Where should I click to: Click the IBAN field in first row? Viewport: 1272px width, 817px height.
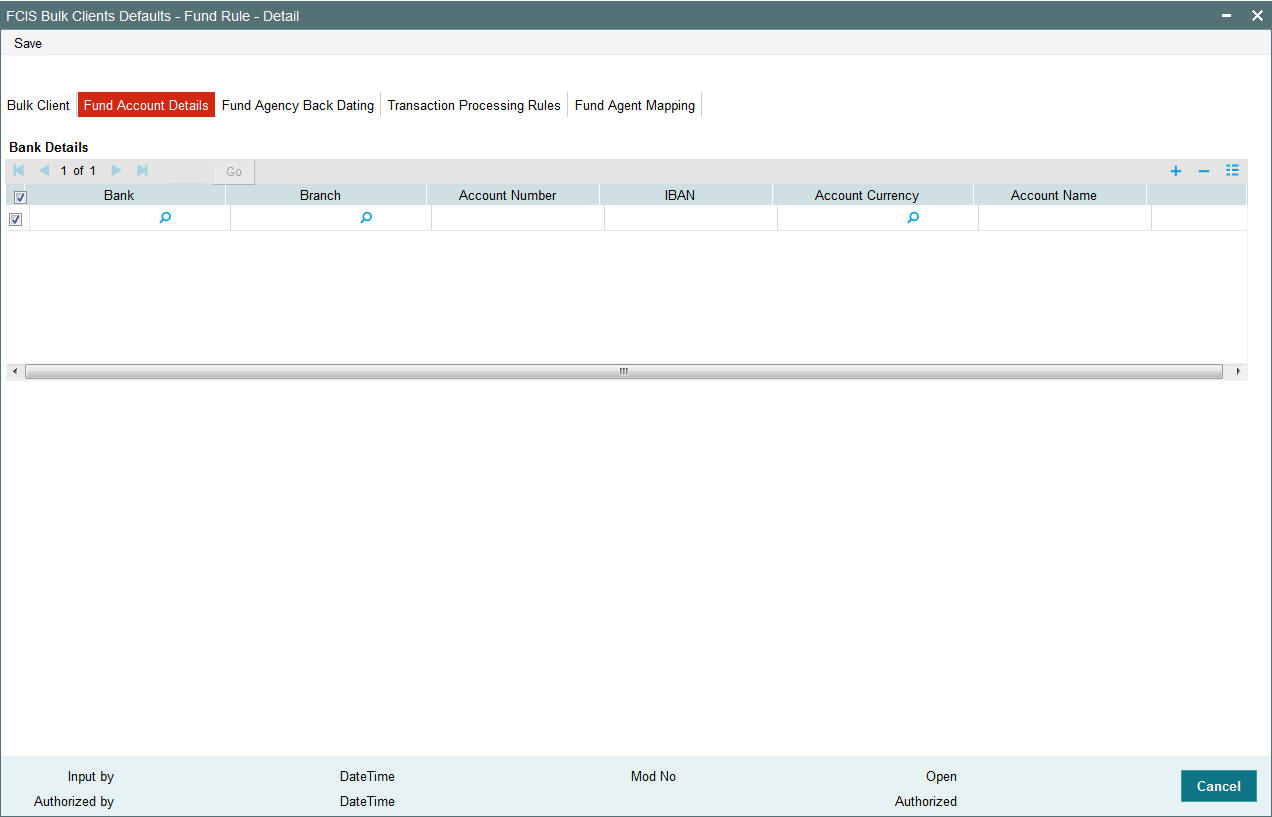(690, 218)
